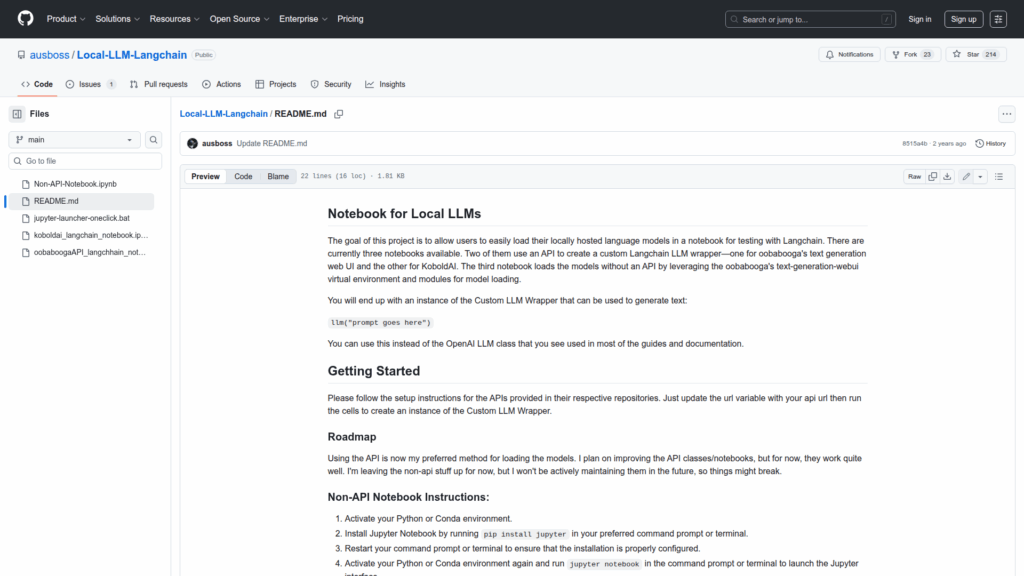Click Sign up button
Viewport: 1024px width, 576px height.
(963, 19)
